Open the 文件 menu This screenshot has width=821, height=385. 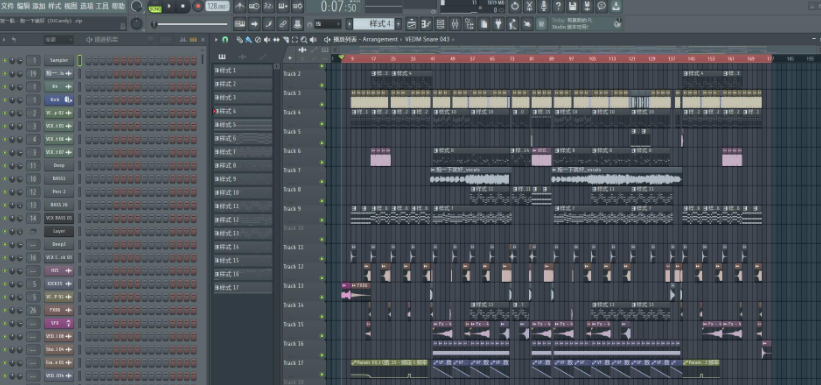(7, 6)
